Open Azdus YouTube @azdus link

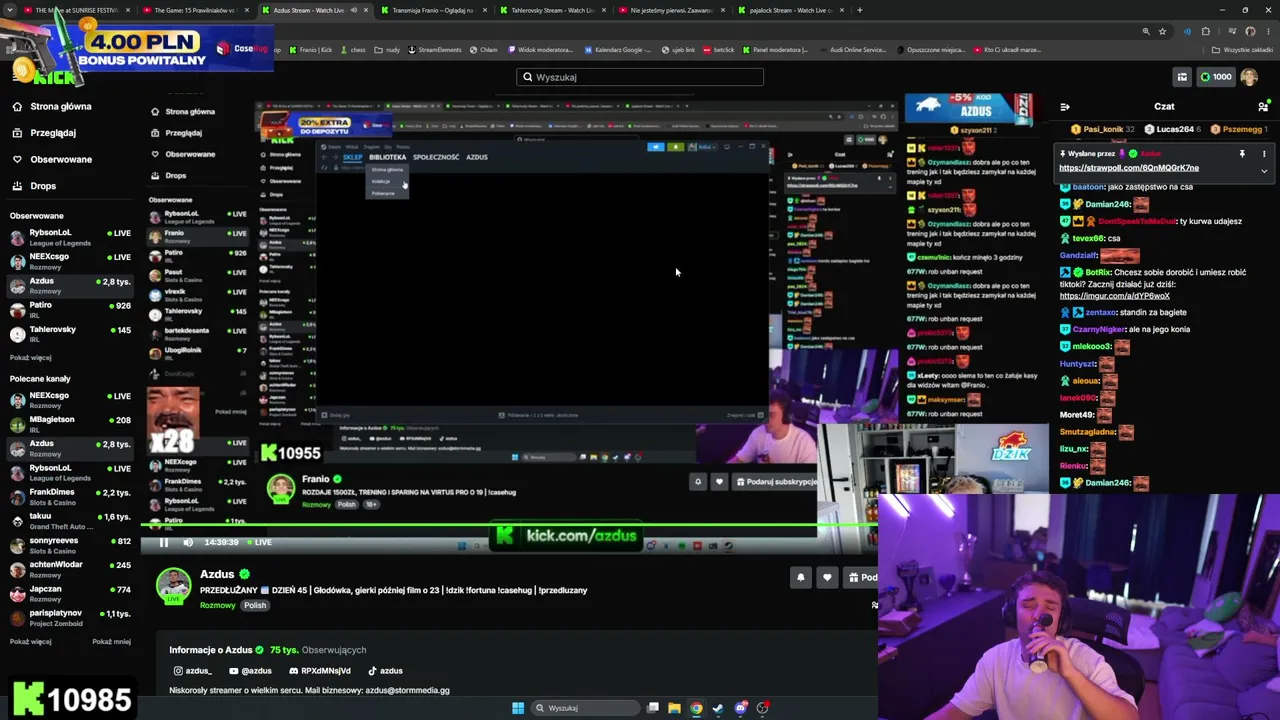(250, 671)
